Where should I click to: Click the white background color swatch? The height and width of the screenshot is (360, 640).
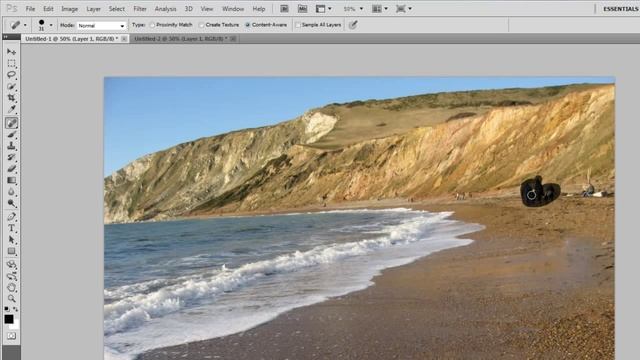pyautogui.click(x=15, y=325)
